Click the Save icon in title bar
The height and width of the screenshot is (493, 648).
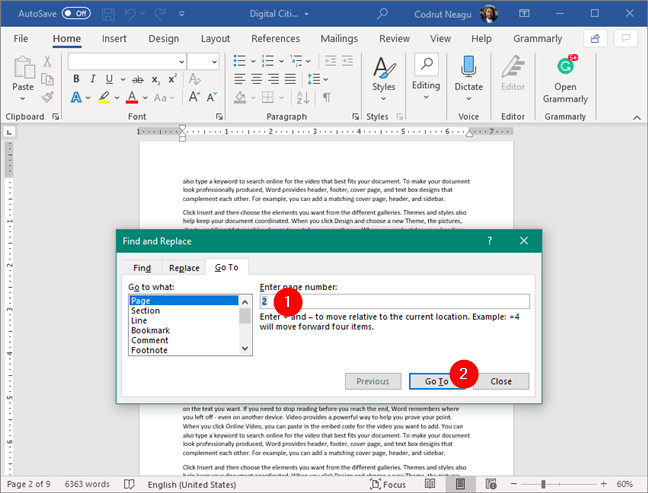point(108,14)
